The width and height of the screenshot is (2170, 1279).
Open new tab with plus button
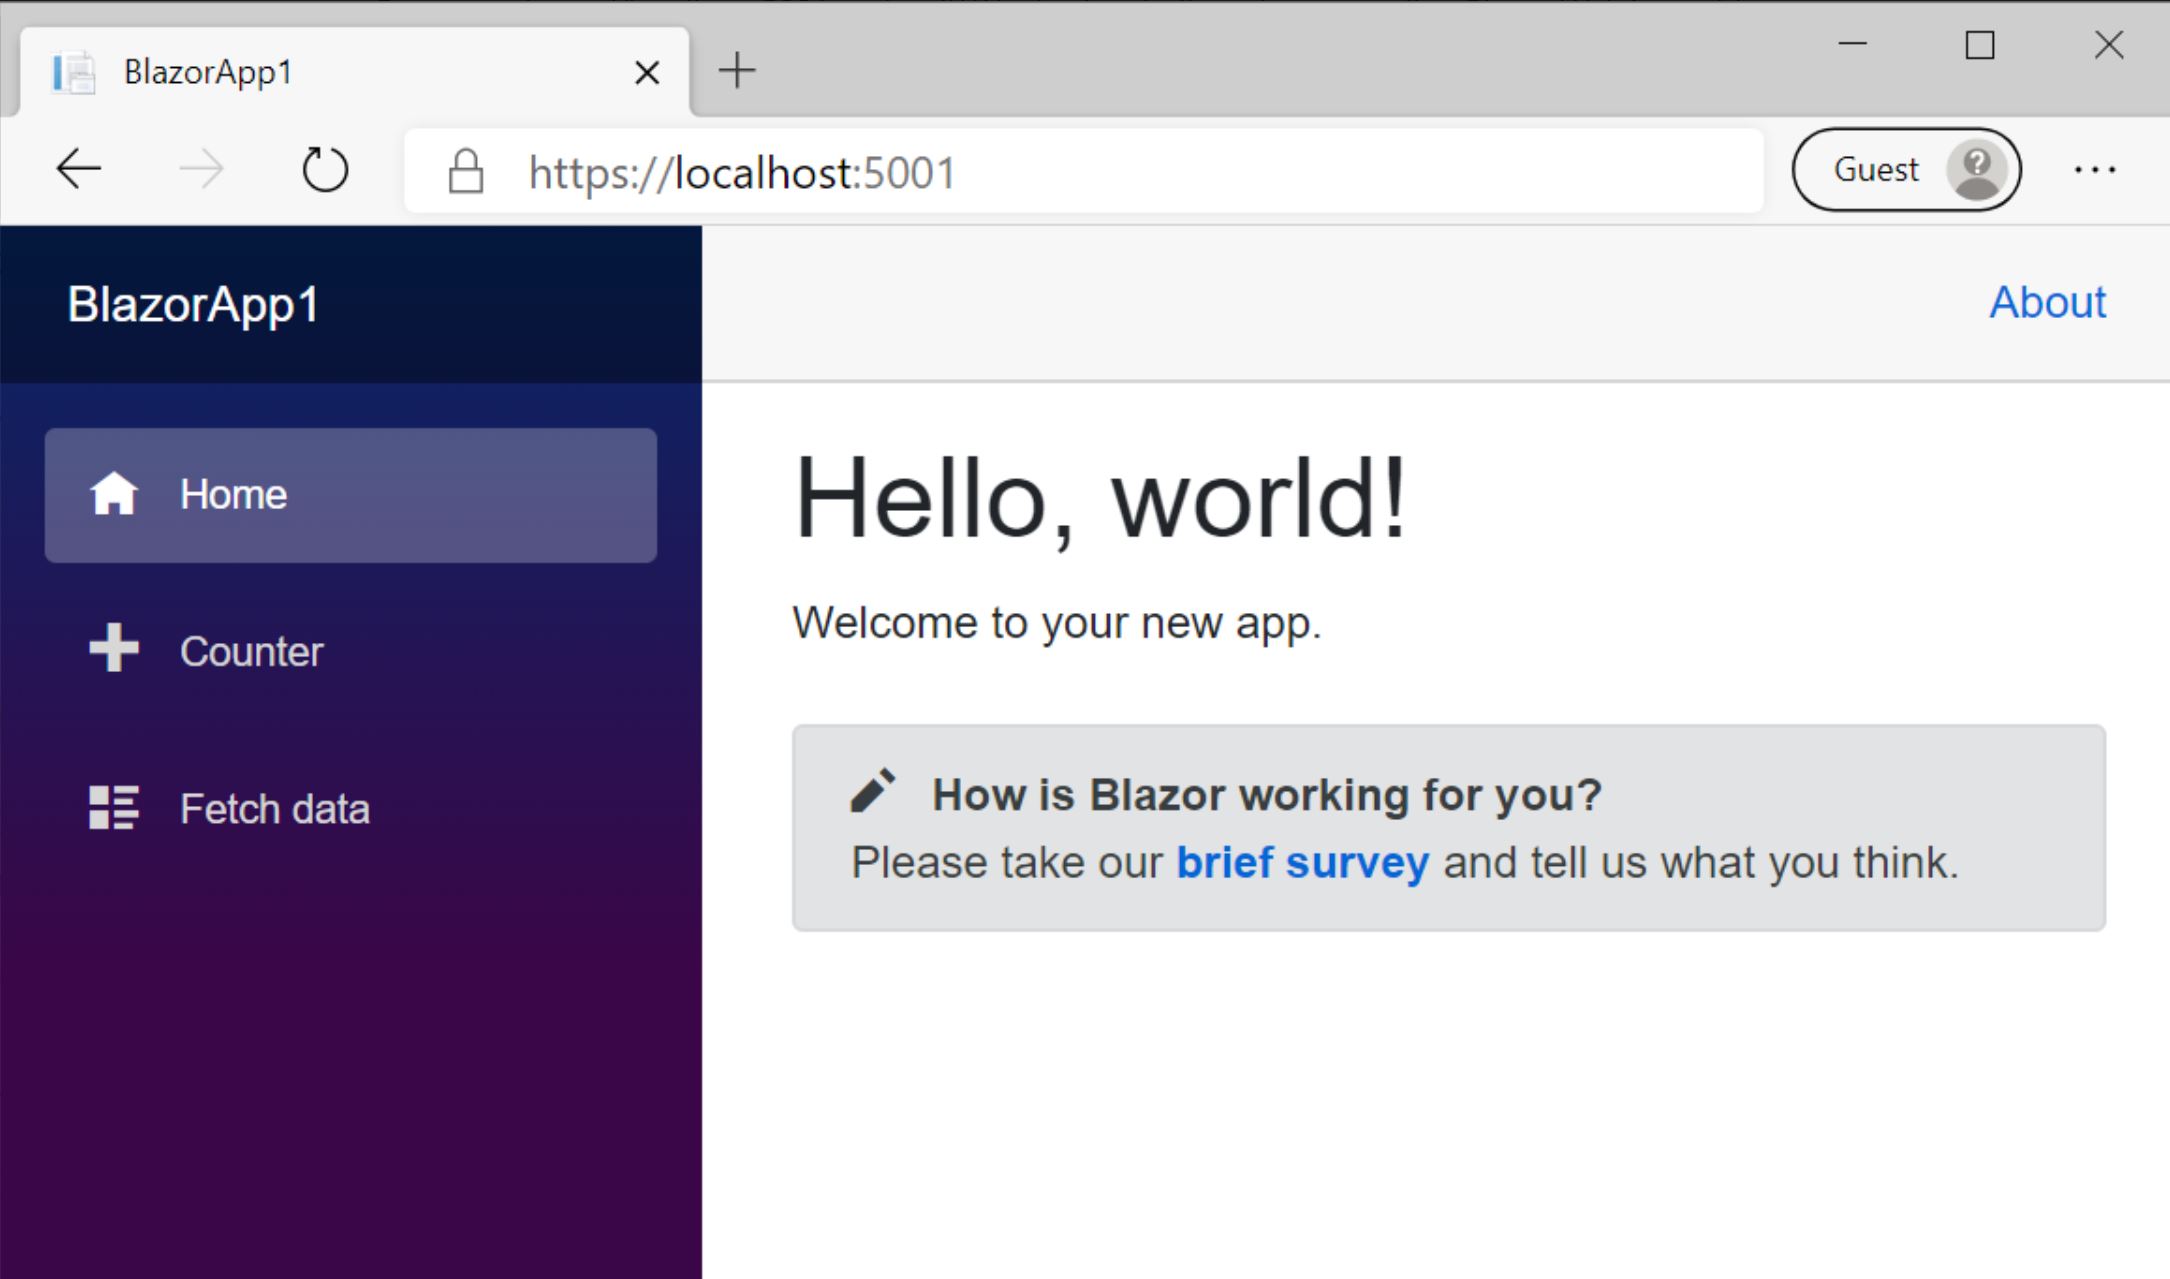737,70
